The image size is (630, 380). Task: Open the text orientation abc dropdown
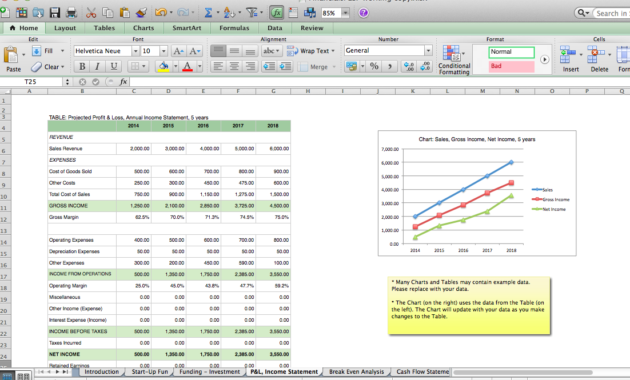[272, 51]
